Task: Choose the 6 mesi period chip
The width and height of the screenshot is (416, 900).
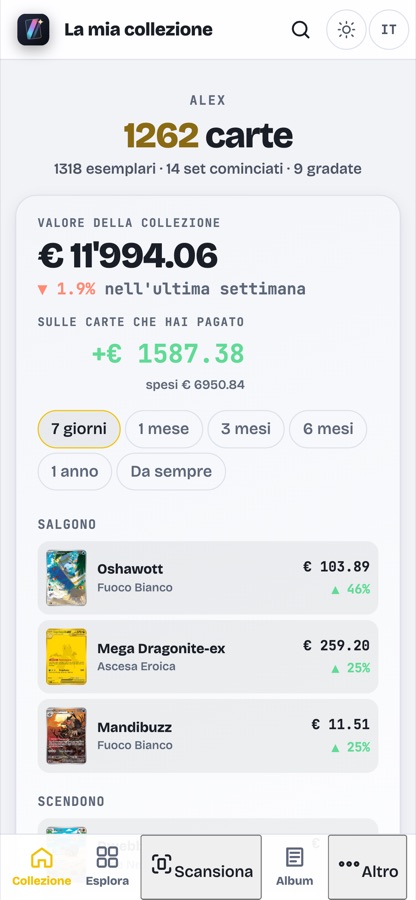Action: click(328, 429)
